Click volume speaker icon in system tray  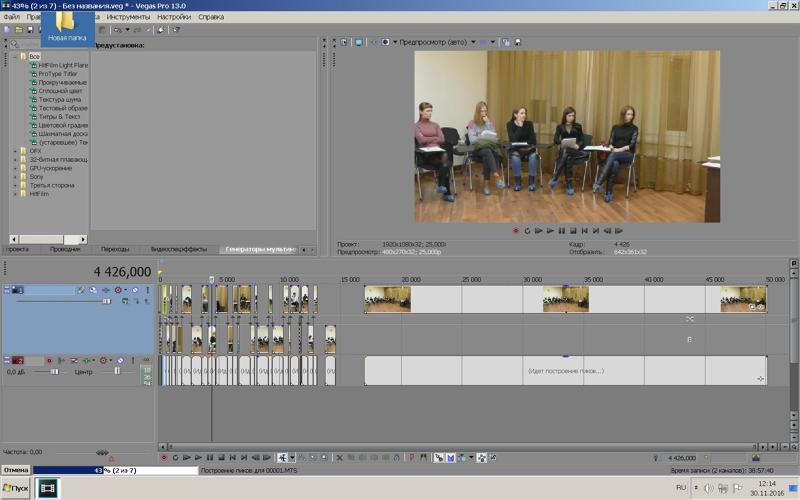click(709, 488)
